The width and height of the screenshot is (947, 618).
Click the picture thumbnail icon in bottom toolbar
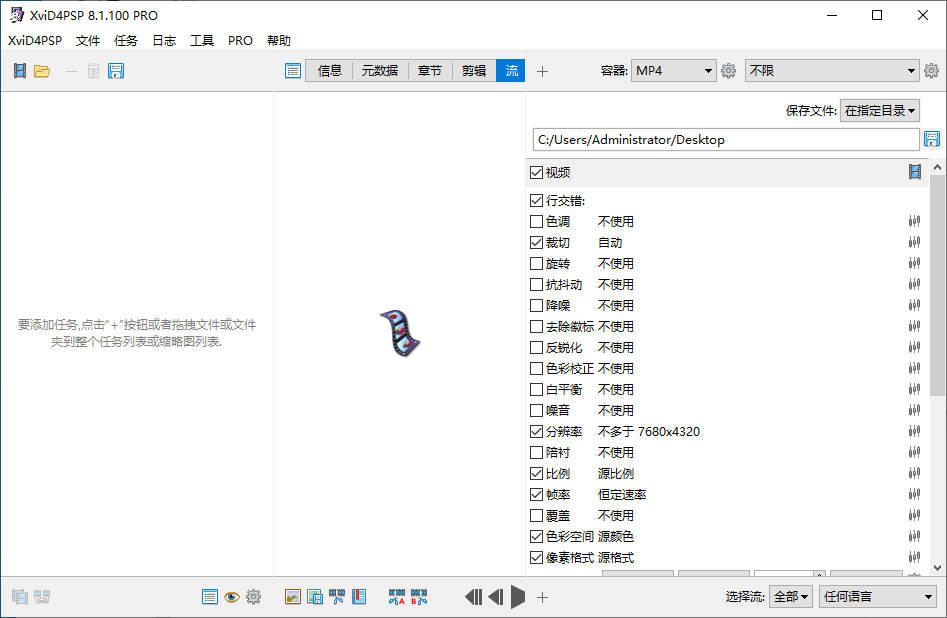(293, 597)
